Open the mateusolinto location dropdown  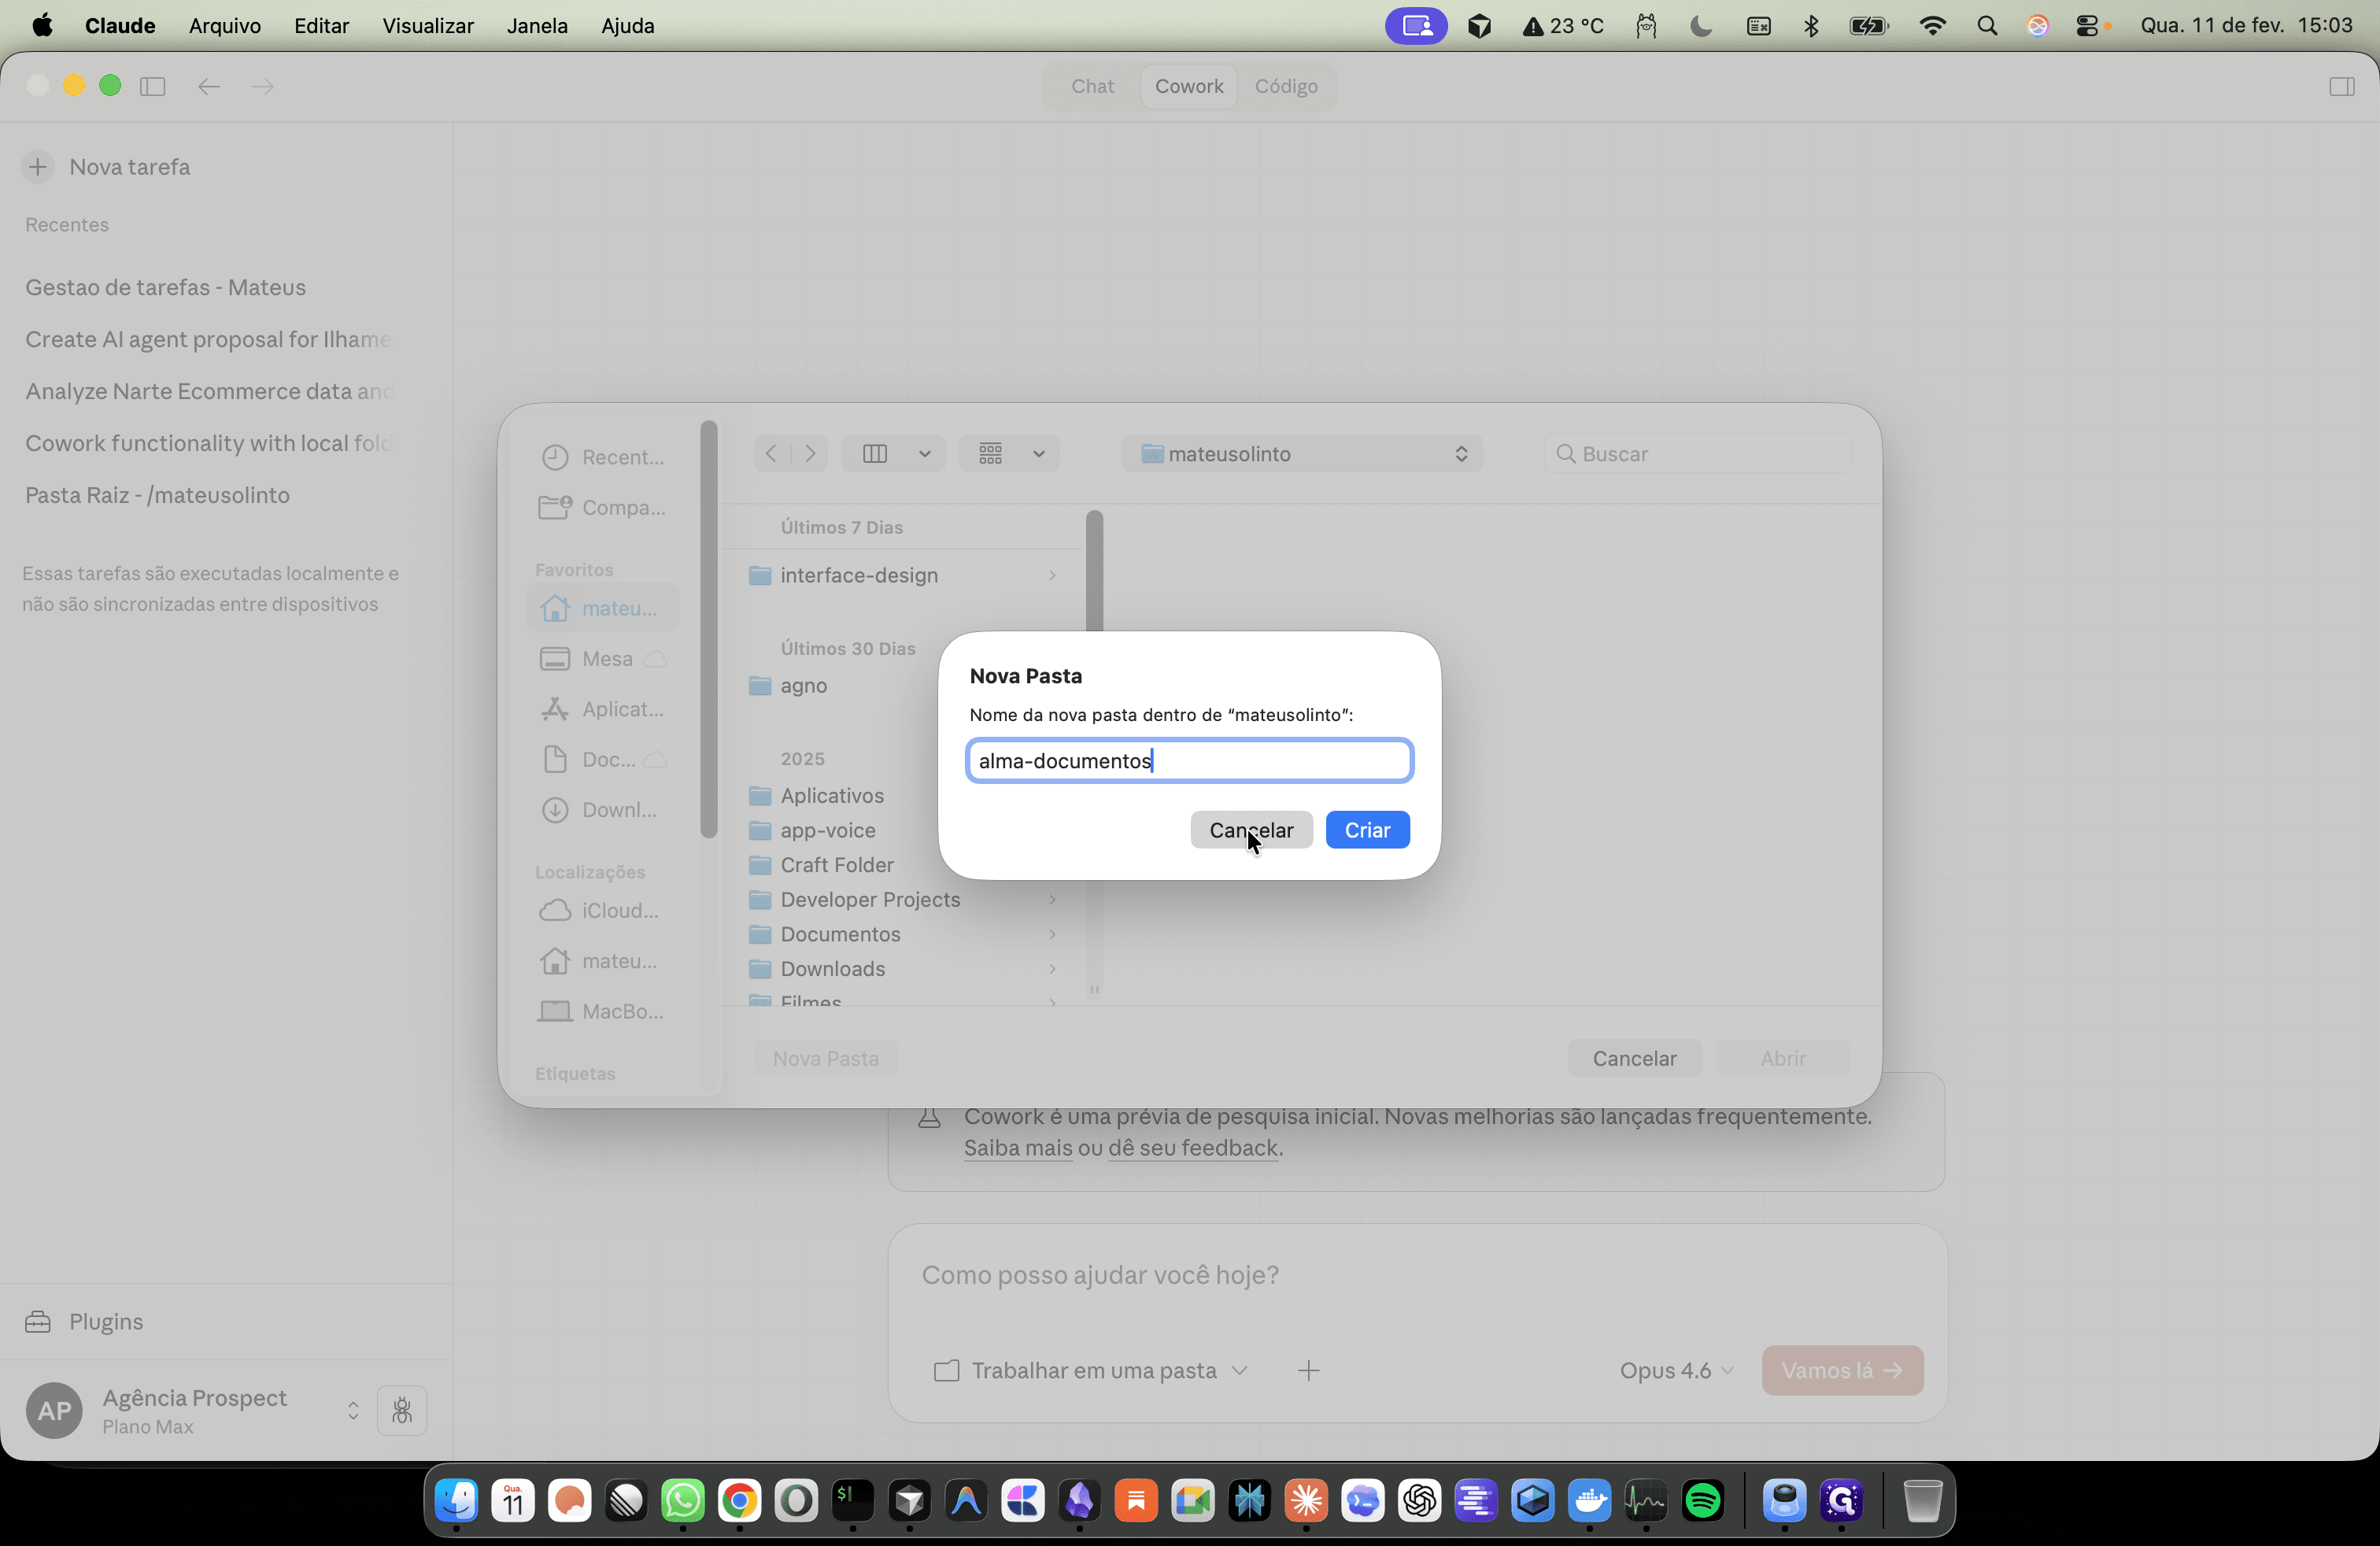click(1302, 454)
